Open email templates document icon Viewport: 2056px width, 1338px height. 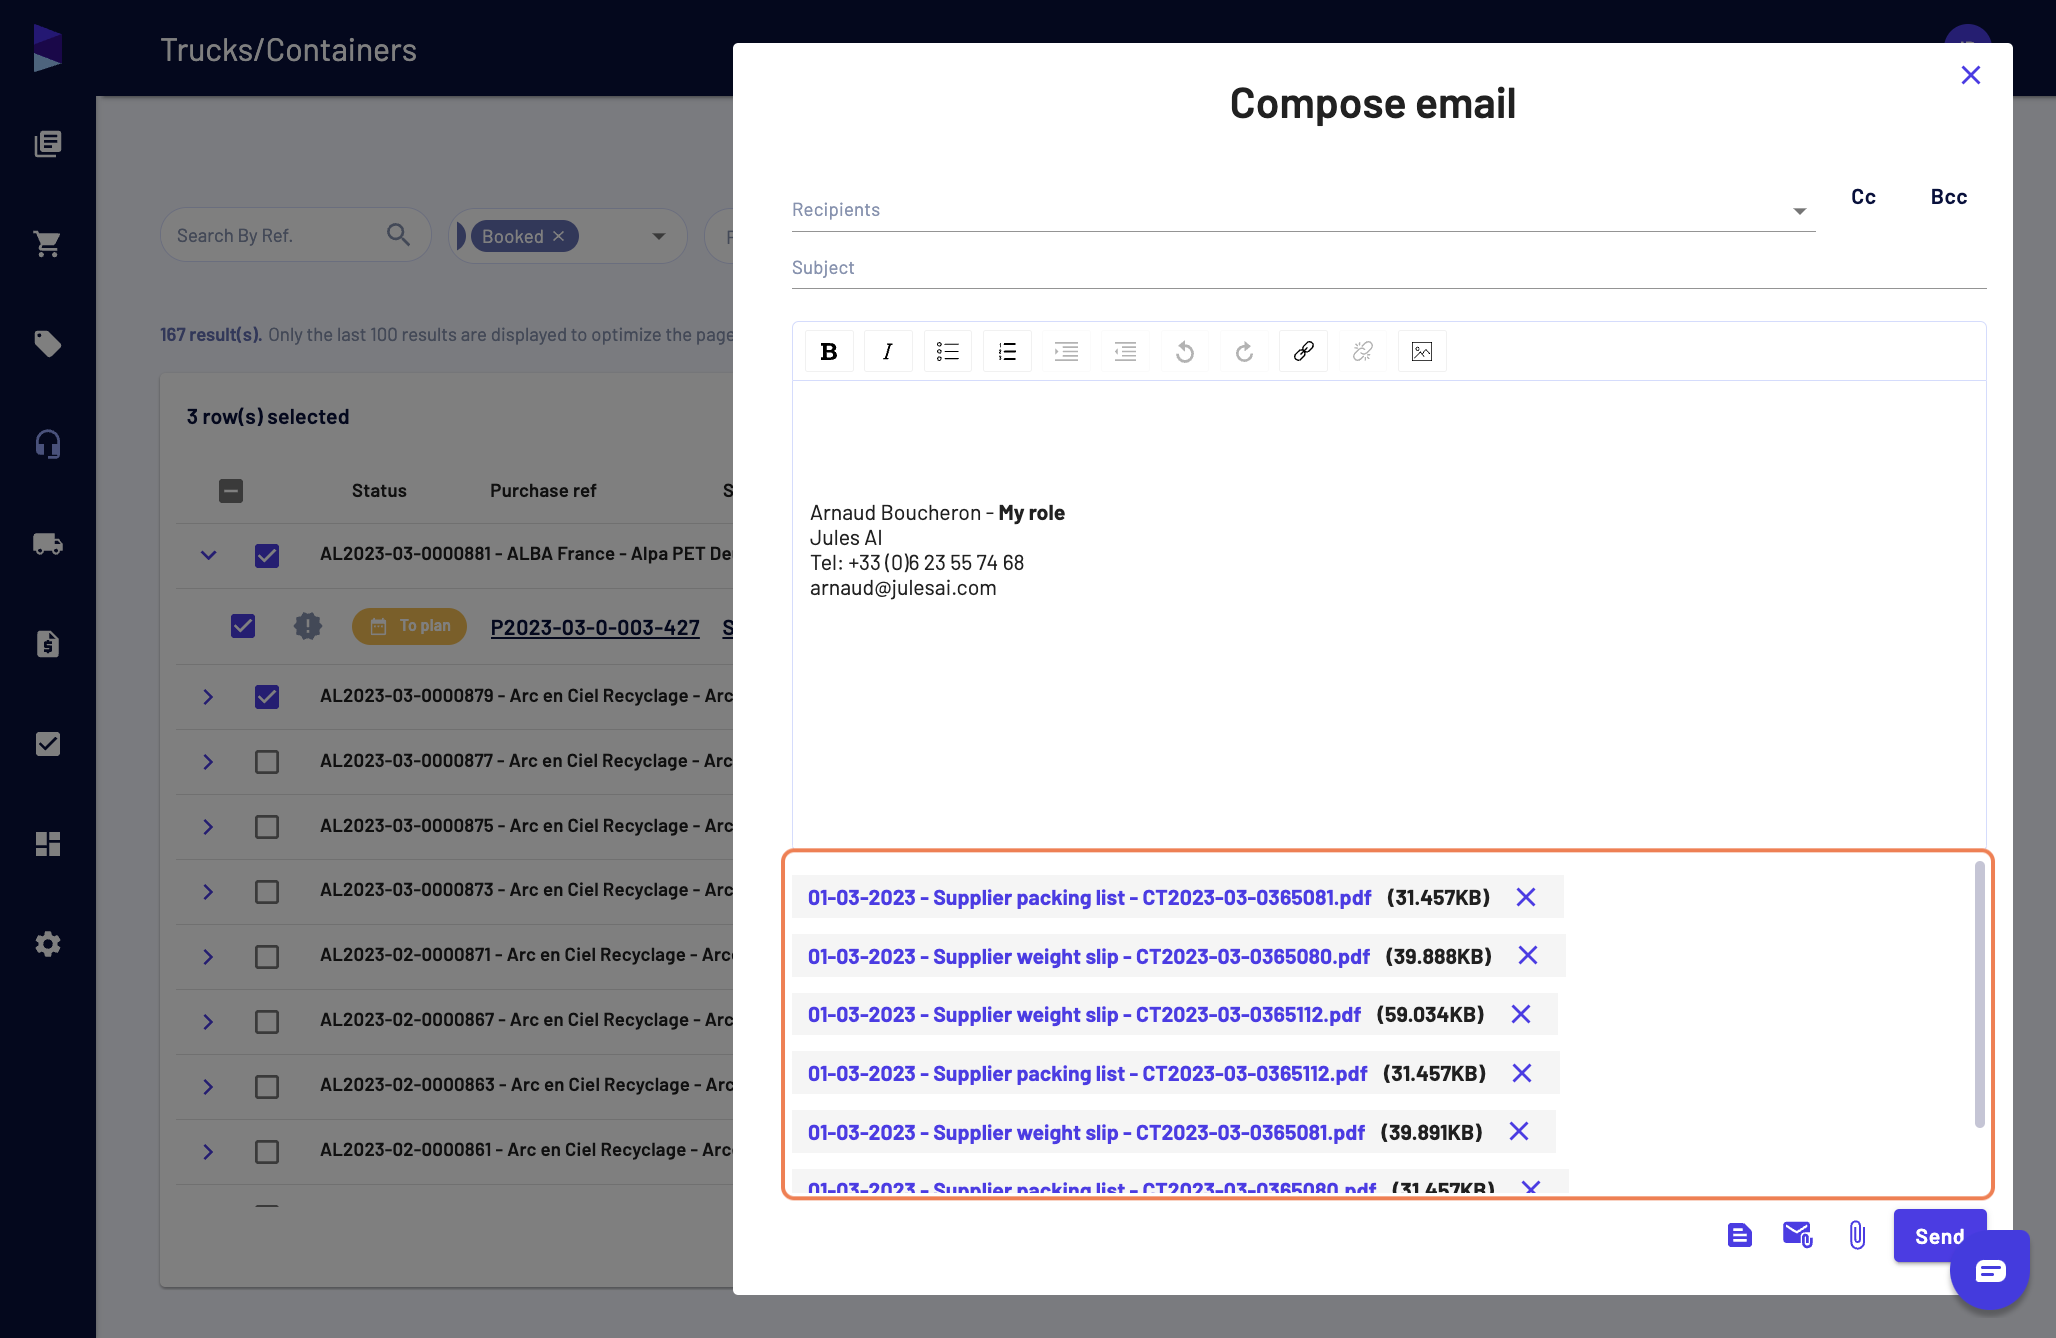tap(1740, 1235)
